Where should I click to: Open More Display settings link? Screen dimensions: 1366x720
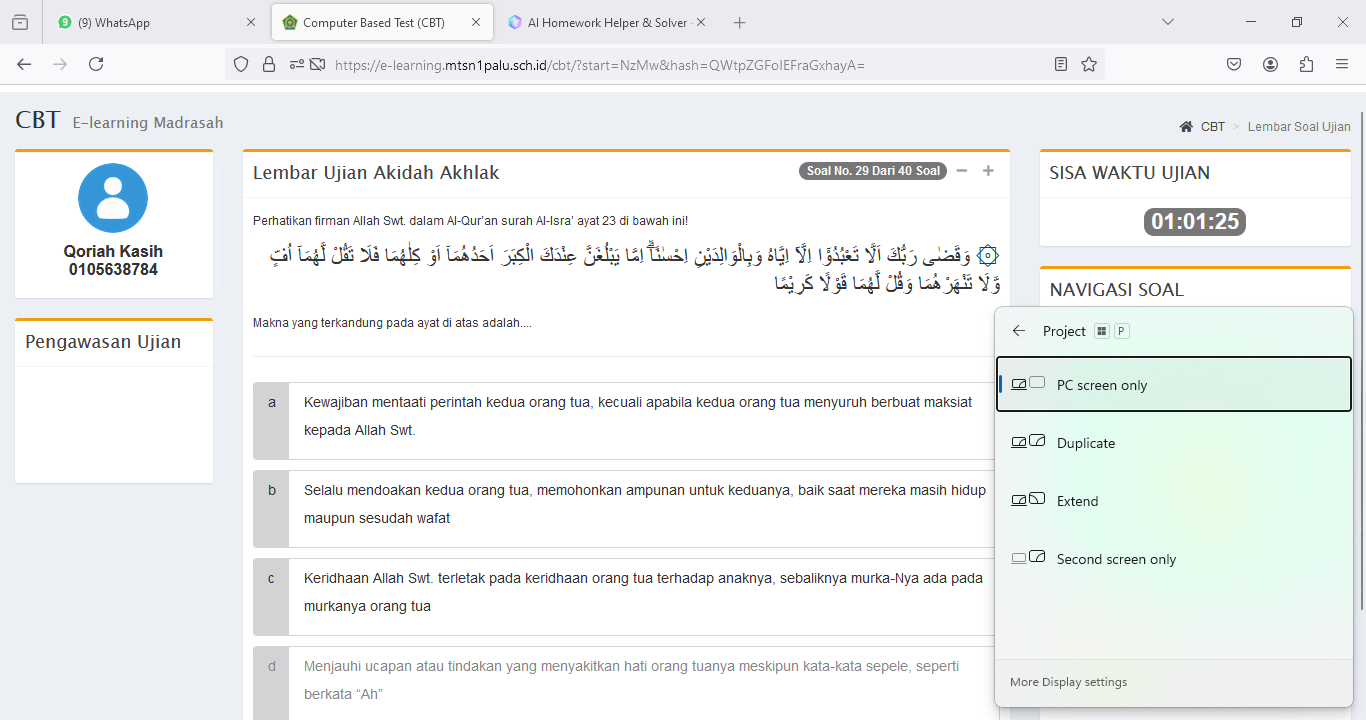click(x=1068, y=682)
